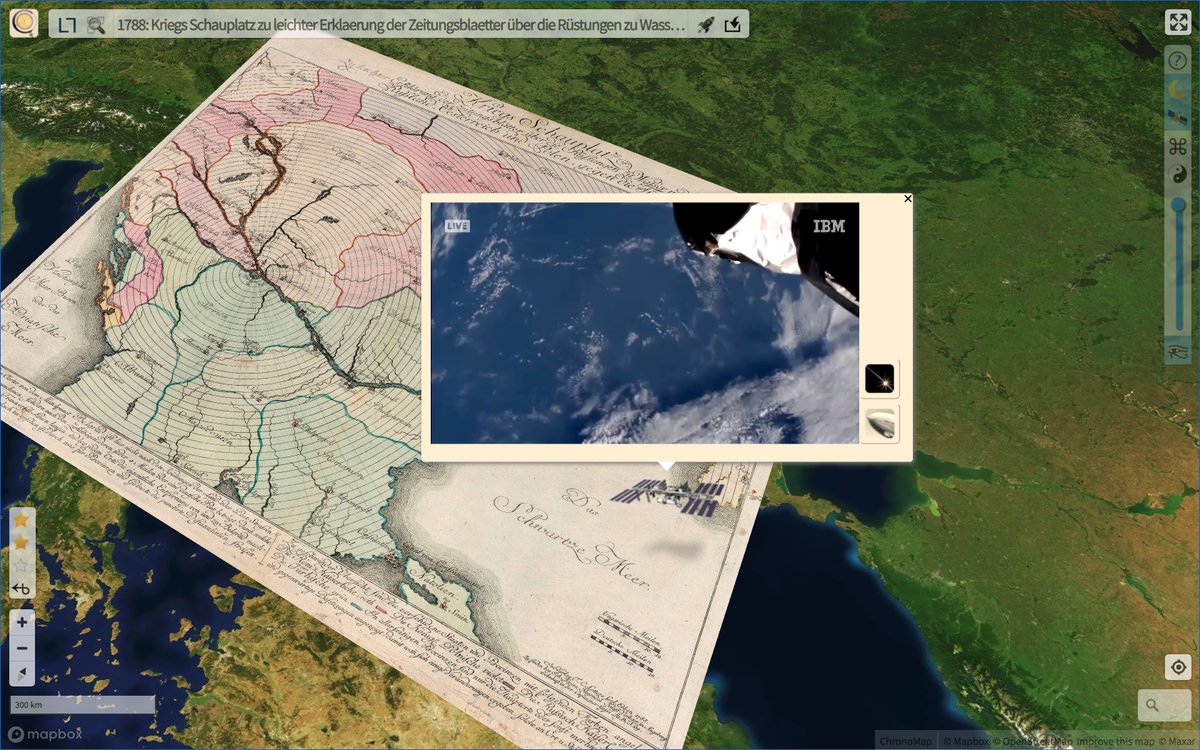Click the bracket frame icon in title bar

67,25
